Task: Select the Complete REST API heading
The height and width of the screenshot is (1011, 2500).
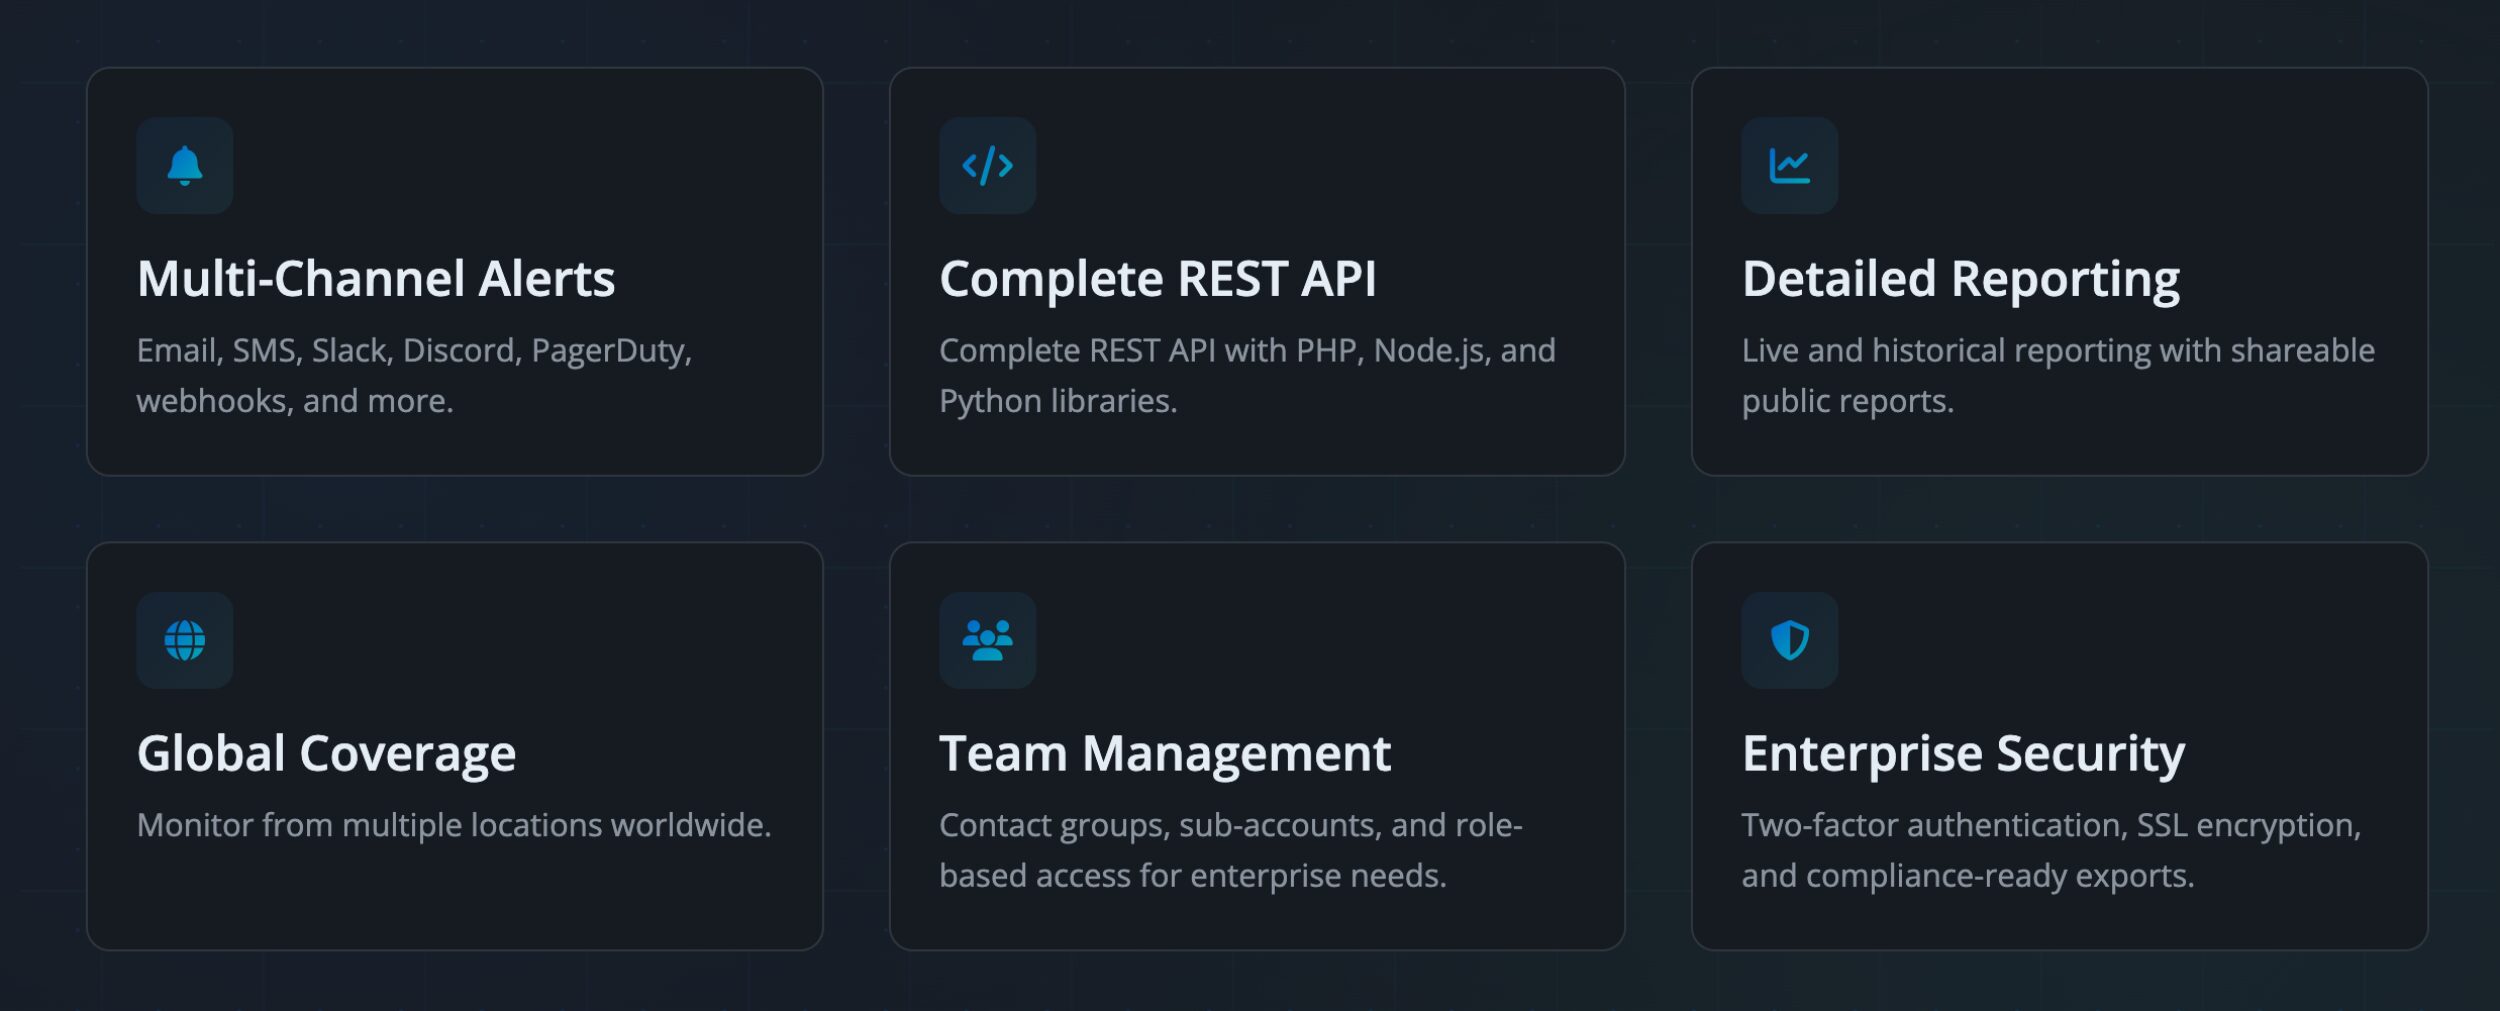Action: click(x=1157, y=279)
